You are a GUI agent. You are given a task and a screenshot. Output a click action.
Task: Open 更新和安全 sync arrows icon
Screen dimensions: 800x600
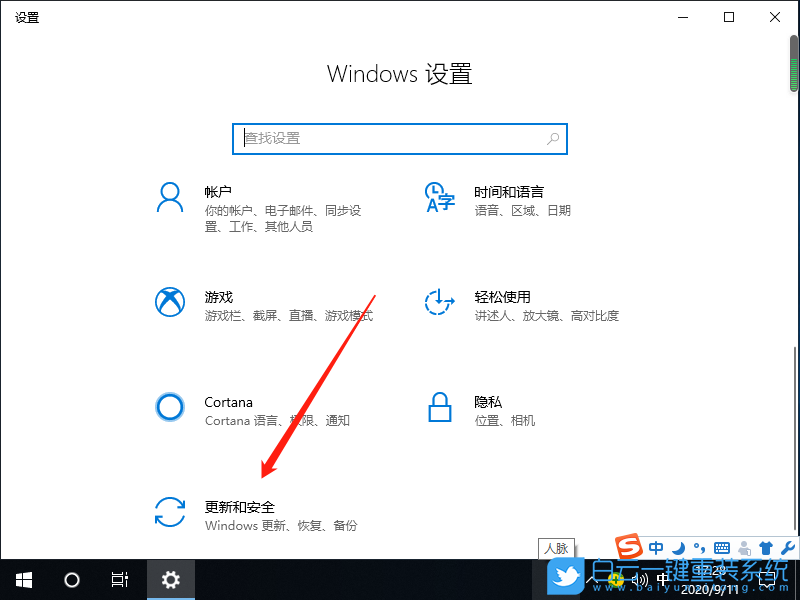pyautogui.click(x=170, y=512)
